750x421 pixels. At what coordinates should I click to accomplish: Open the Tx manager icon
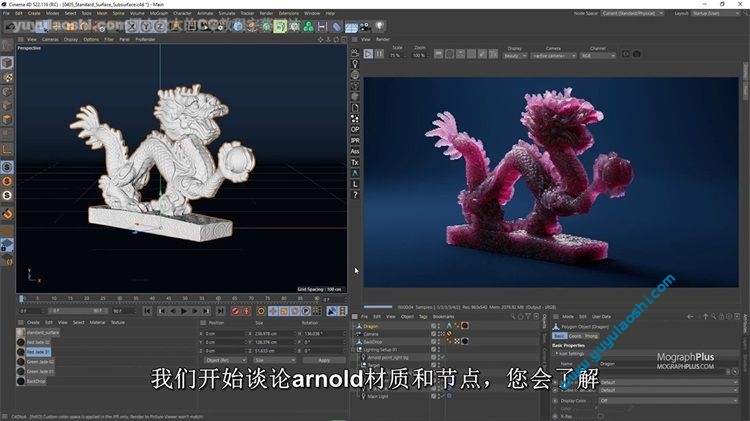pos(355,162)
